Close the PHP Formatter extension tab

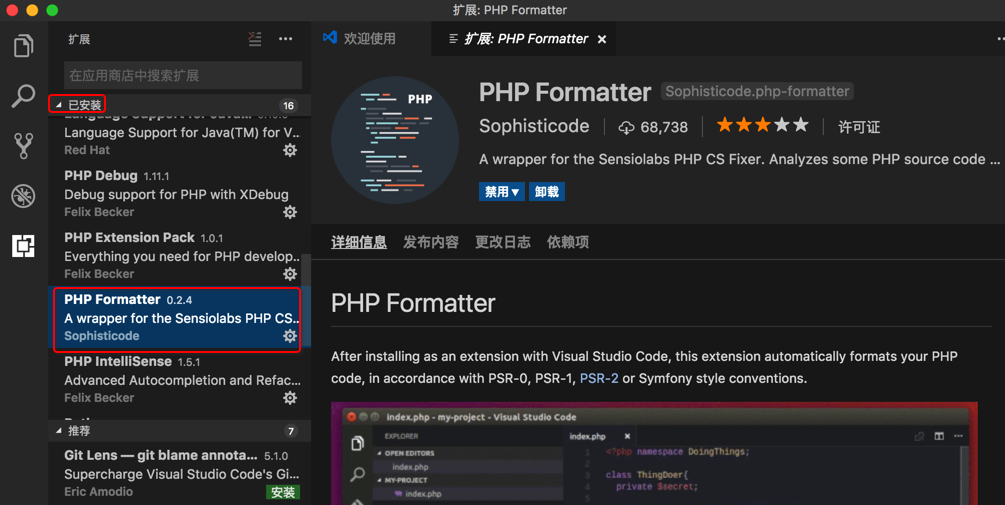click(x=602, y=40)
